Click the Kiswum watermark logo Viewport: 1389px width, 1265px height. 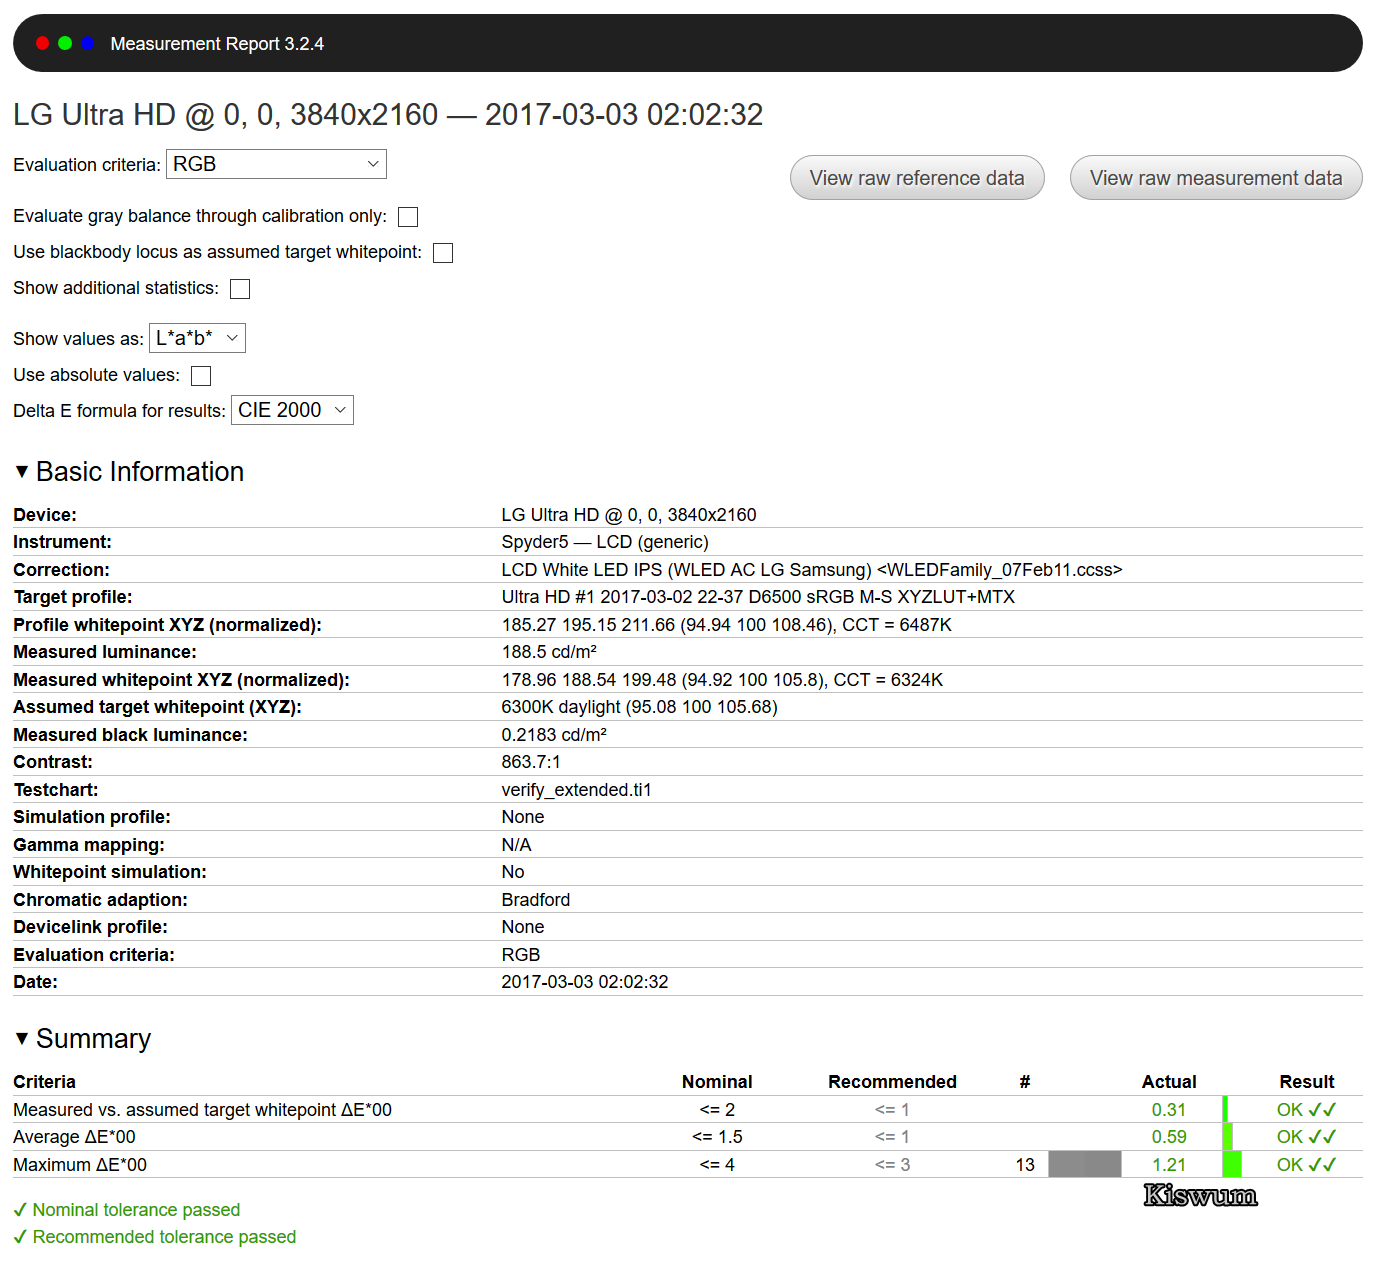pyautogui.click(x=1200, y=1195)
